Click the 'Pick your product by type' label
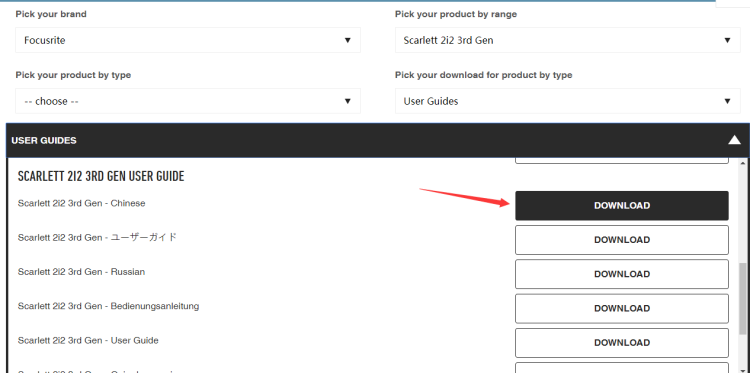Viewport: 750px width, 373px height. coord(73,75)
